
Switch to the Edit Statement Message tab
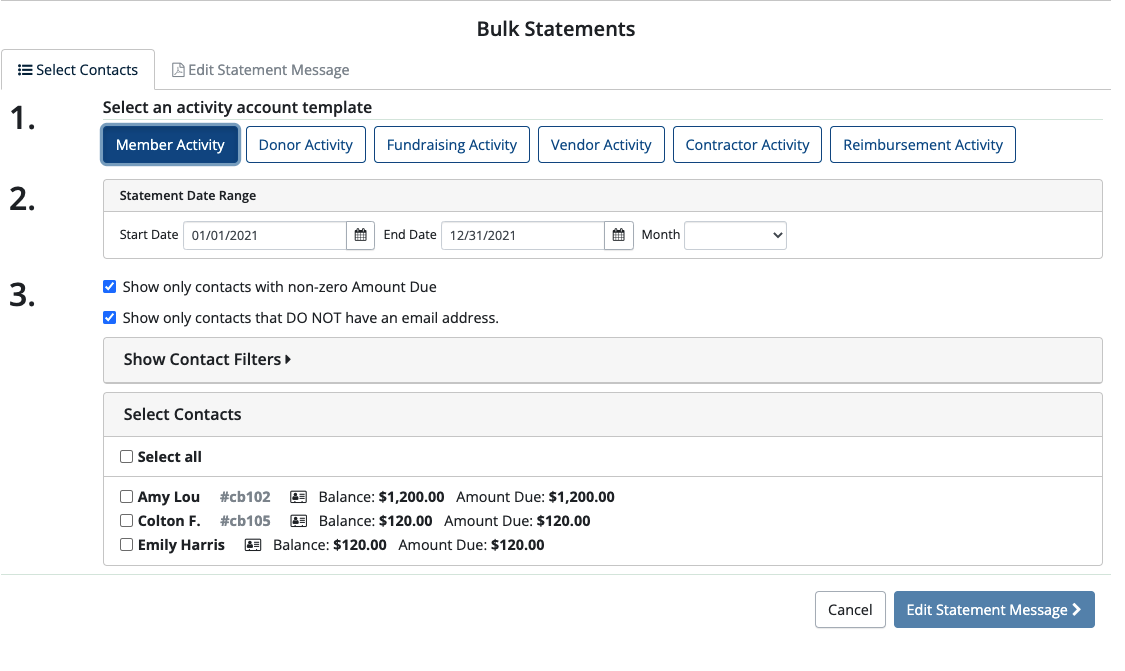261,69
